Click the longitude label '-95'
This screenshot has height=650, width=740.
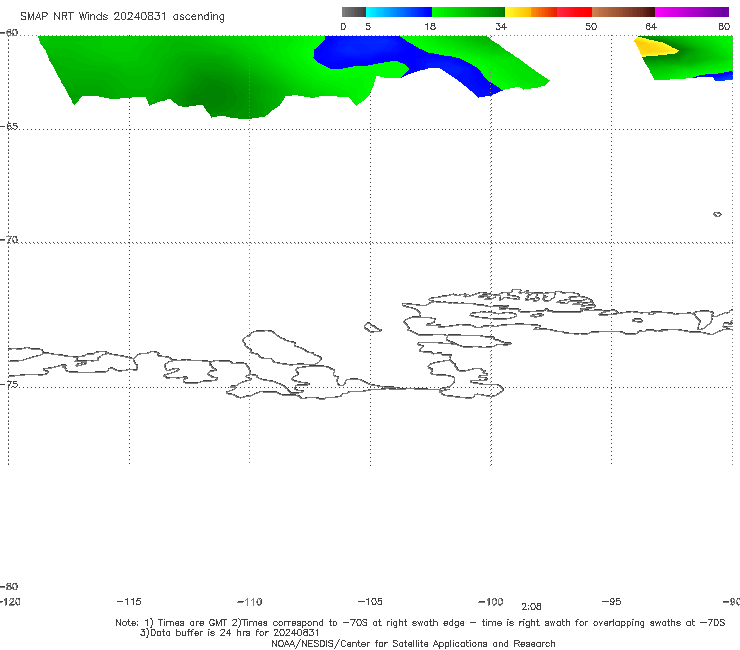click(612, 601)
